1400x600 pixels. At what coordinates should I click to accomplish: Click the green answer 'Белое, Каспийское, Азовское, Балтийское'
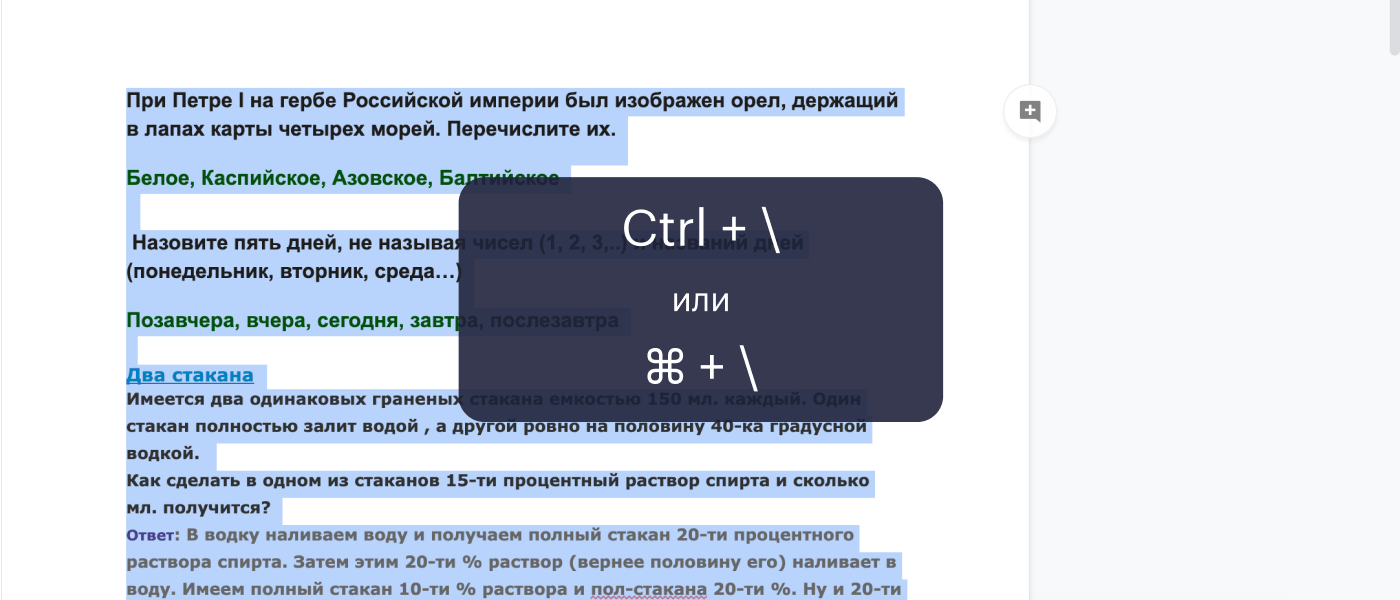(x=343, y=179)
